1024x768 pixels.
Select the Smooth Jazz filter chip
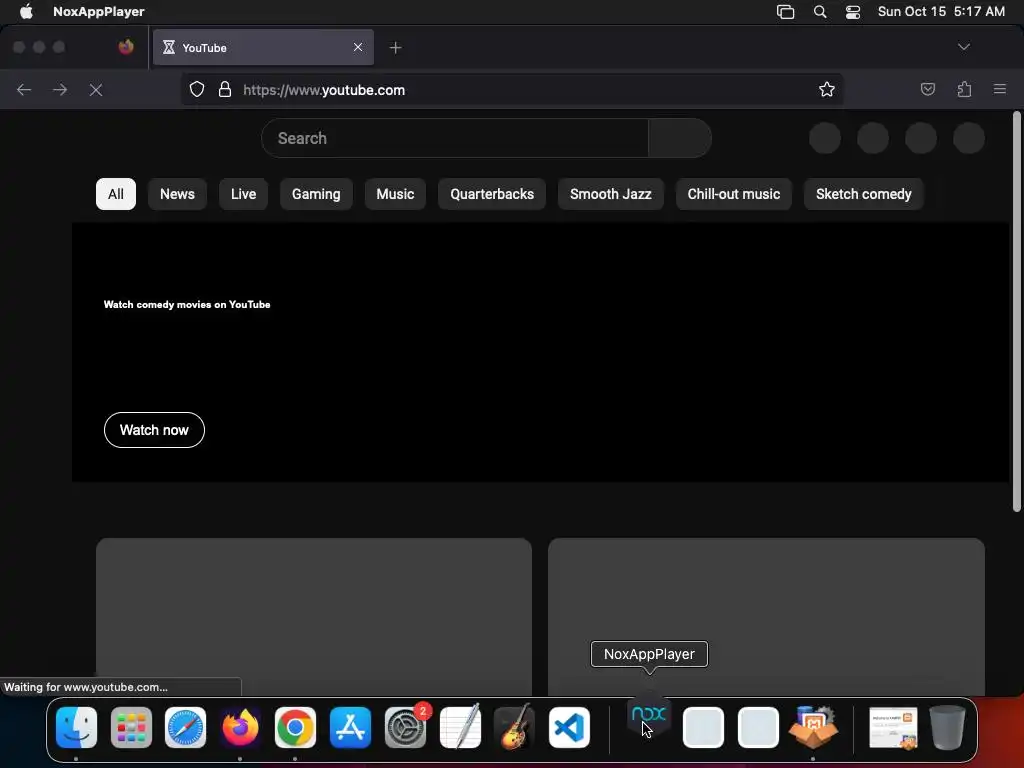[x=611, y=194]
